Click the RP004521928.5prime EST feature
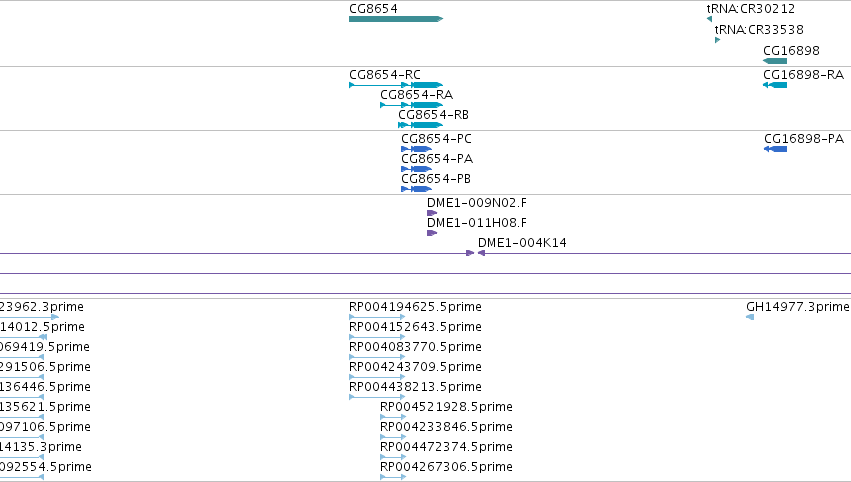The height and width of the screenshot is (482, 851). point(393,417)
